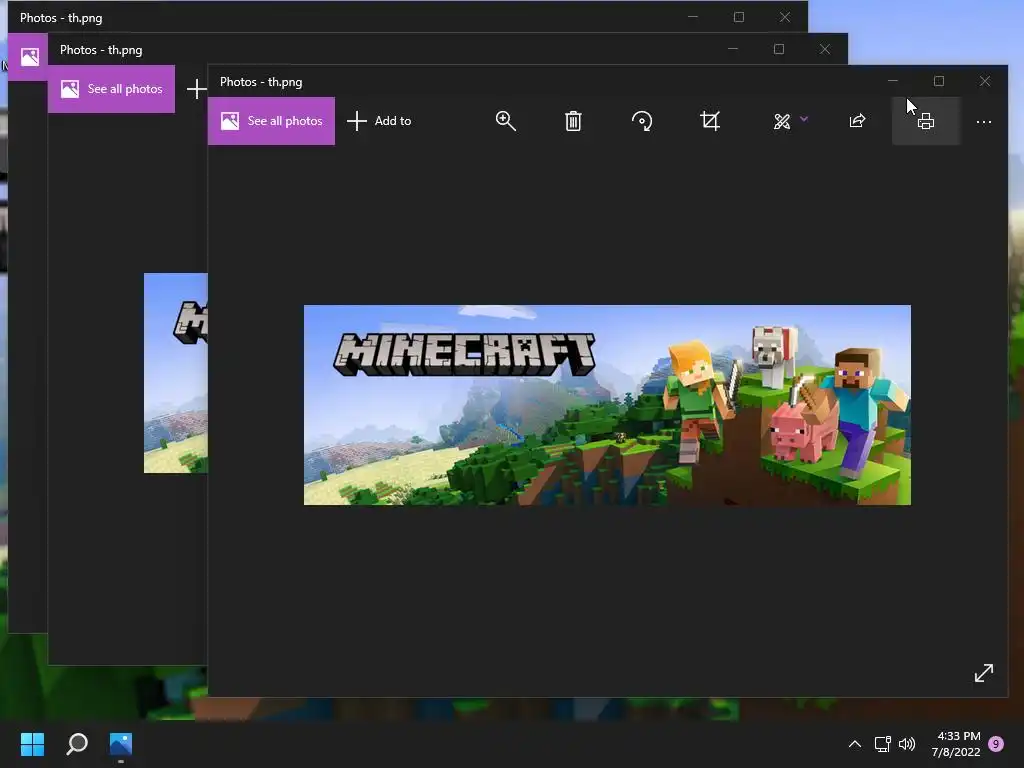Click the plus icon in middle Photos window
1024x768 pixels.
tap(197, 89)
